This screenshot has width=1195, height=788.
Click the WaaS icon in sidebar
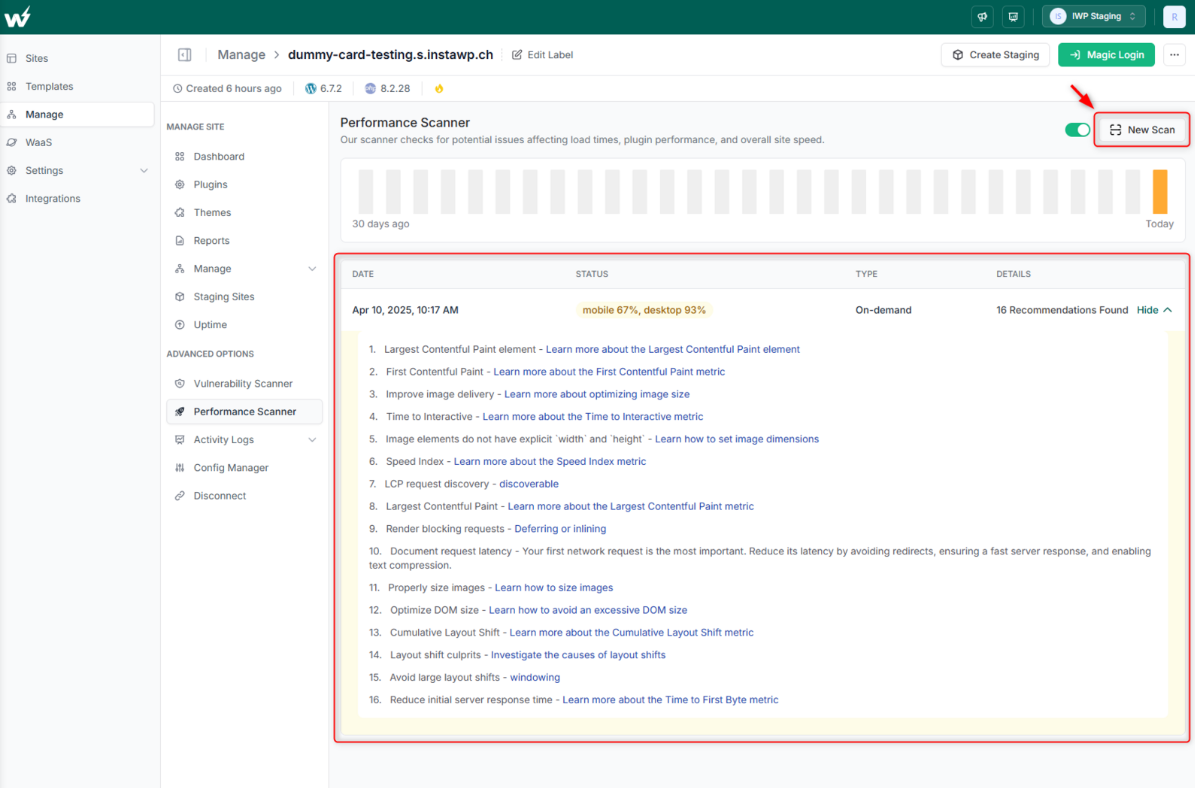(11, 143)
